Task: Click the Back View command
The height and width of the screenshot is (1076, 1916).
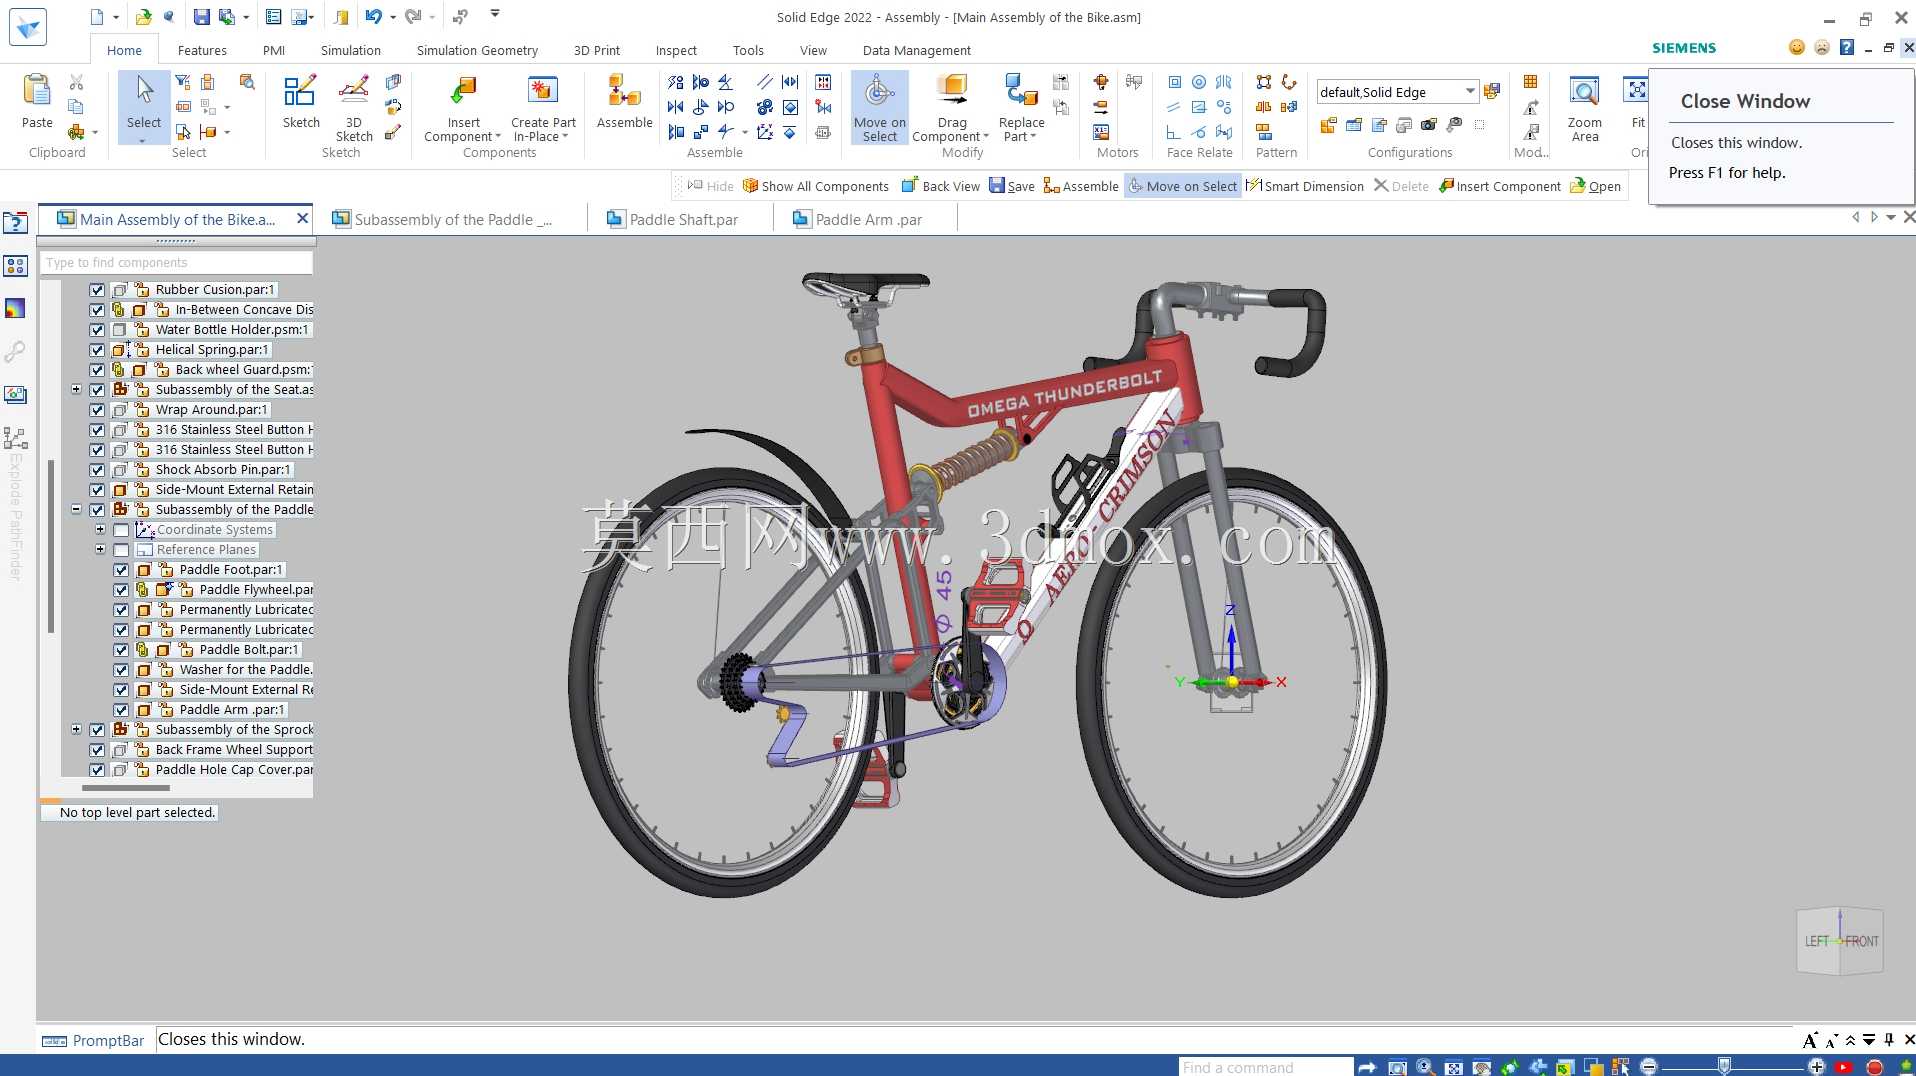Action: point(940,186)
